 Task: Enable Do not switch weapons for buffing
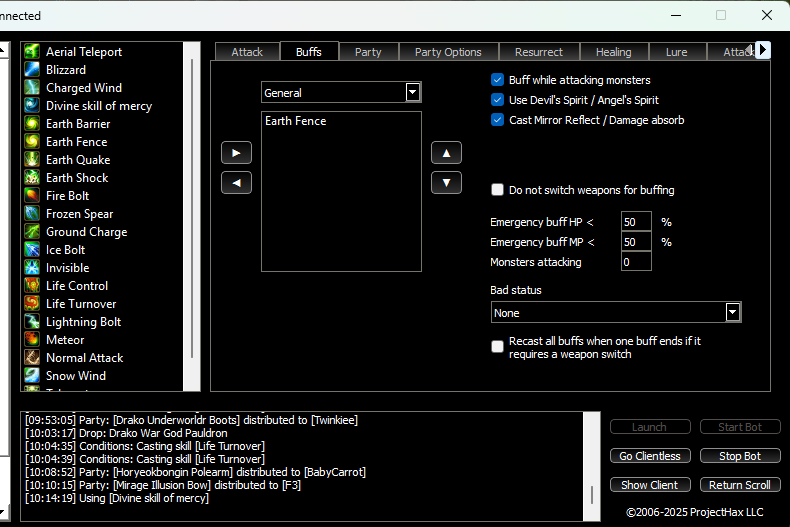[x=498, y=190]
